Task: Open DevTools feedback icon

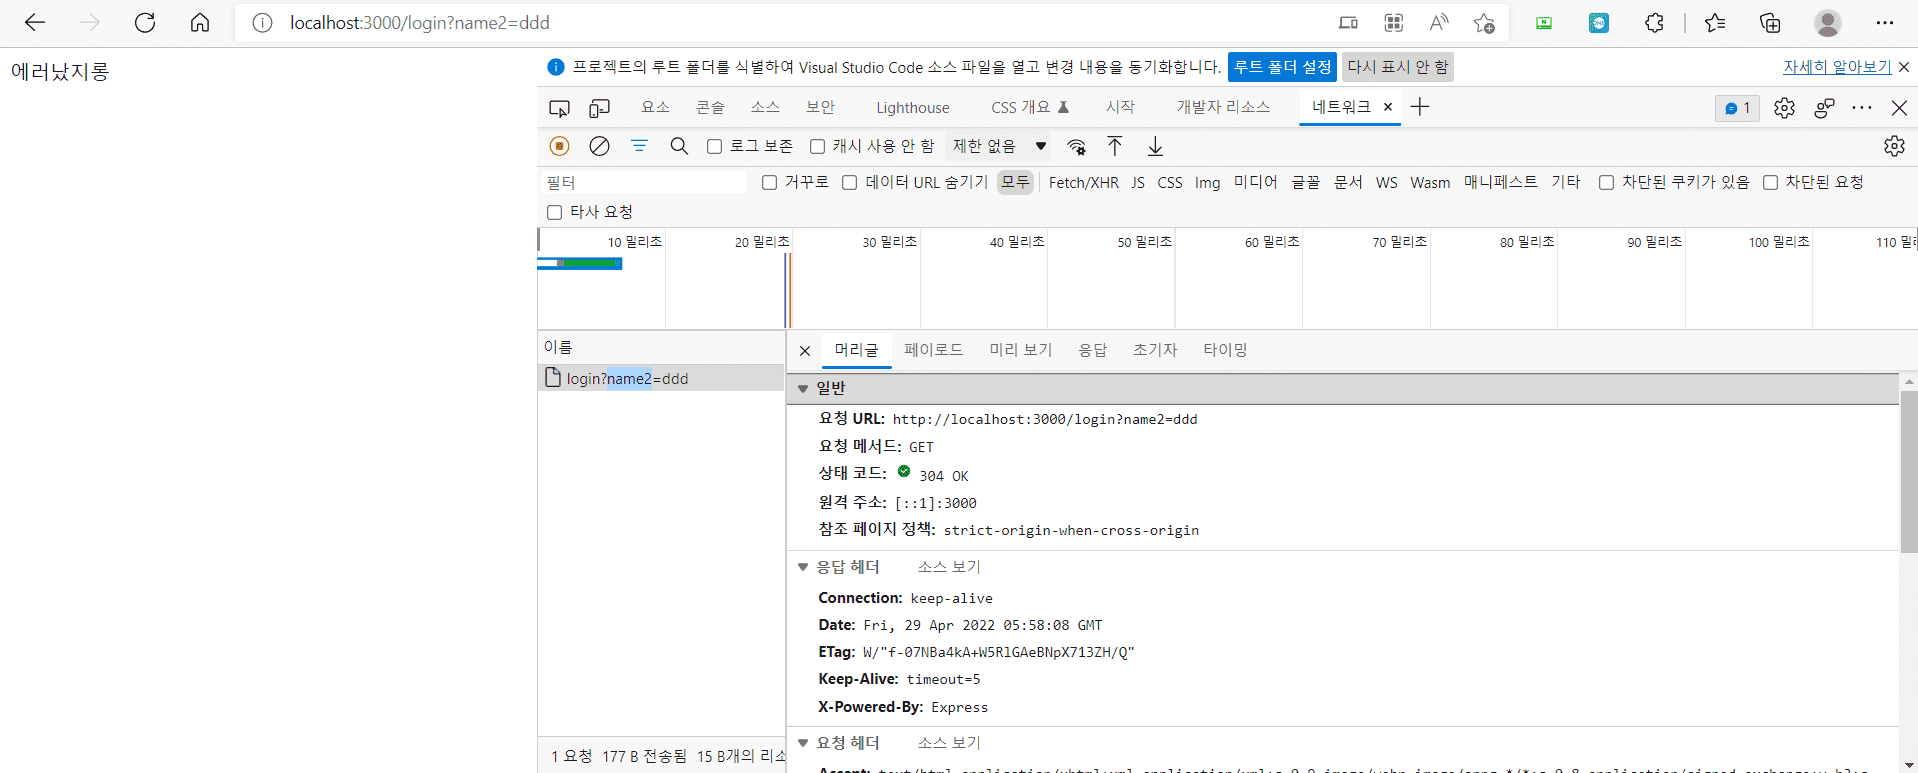Action: click(1824, 108)
